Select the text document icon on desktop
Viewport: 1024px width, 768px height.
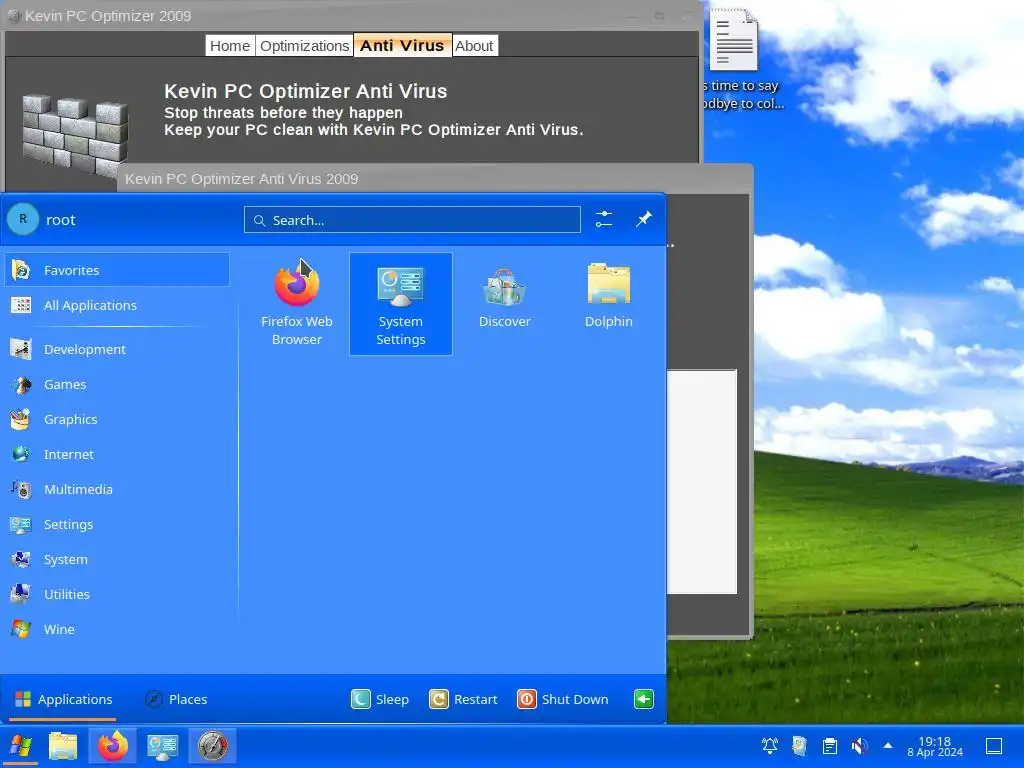pos(734,40)
